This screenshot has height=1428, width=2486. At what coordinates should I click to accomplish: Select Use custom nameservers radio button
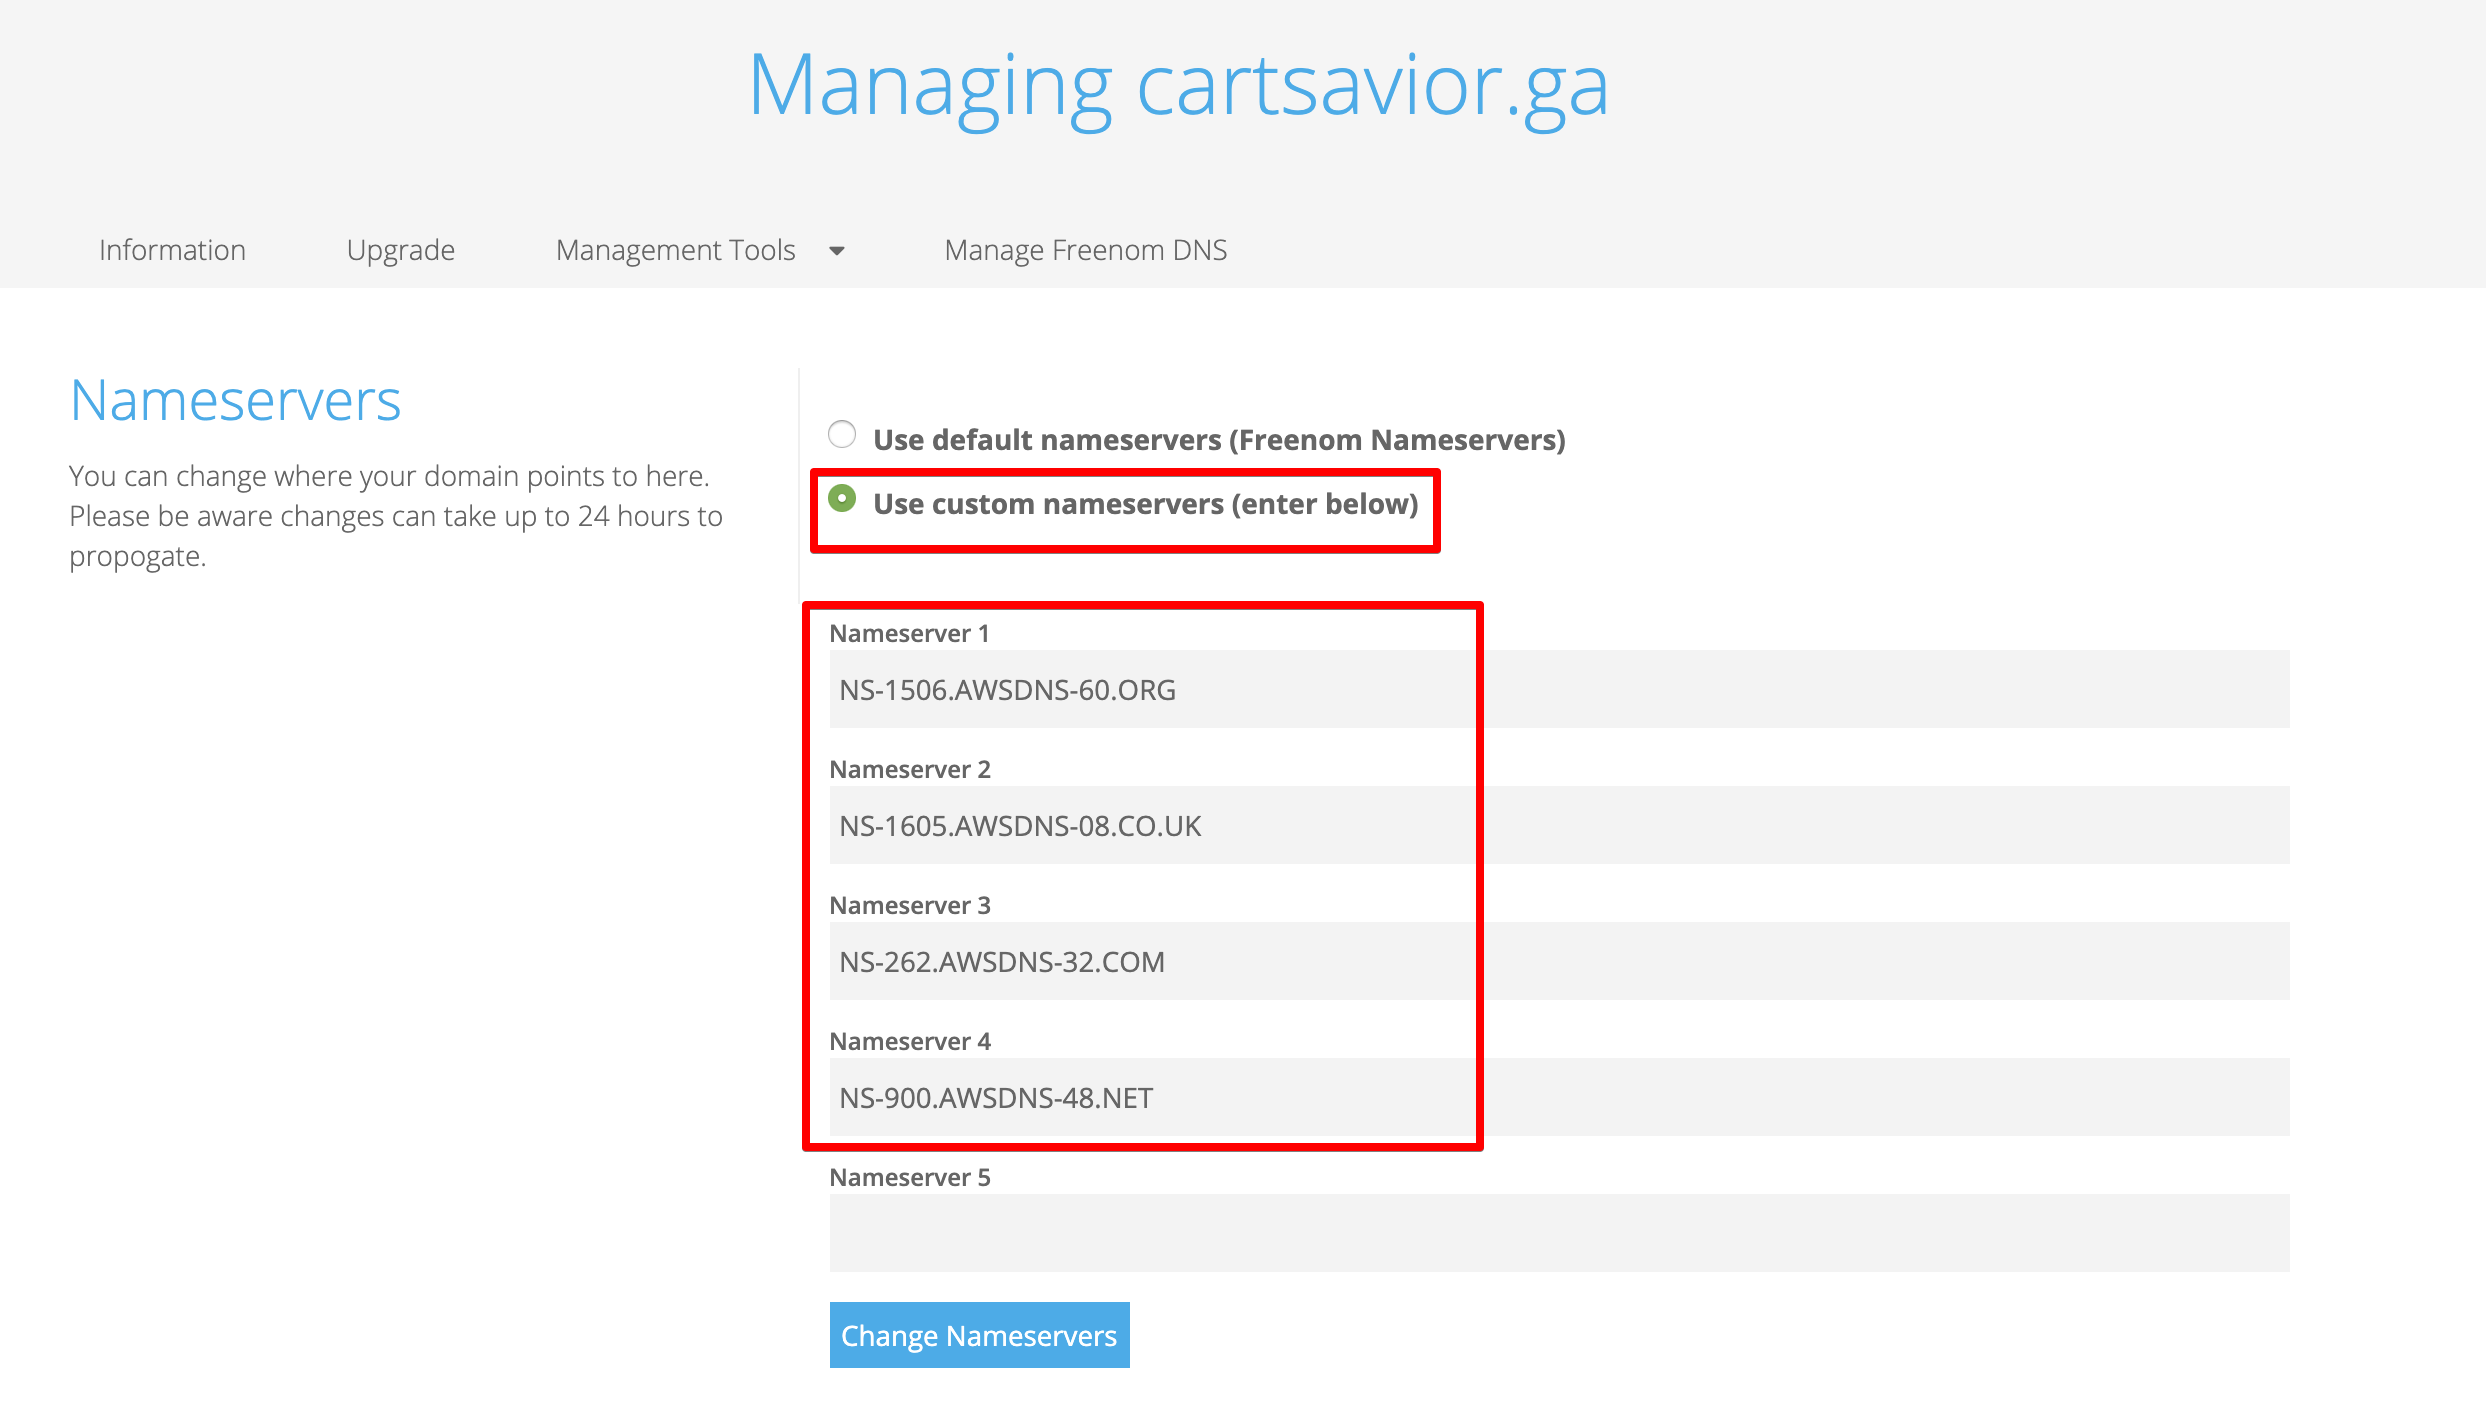pyautogui.click(x=842, y=498)
